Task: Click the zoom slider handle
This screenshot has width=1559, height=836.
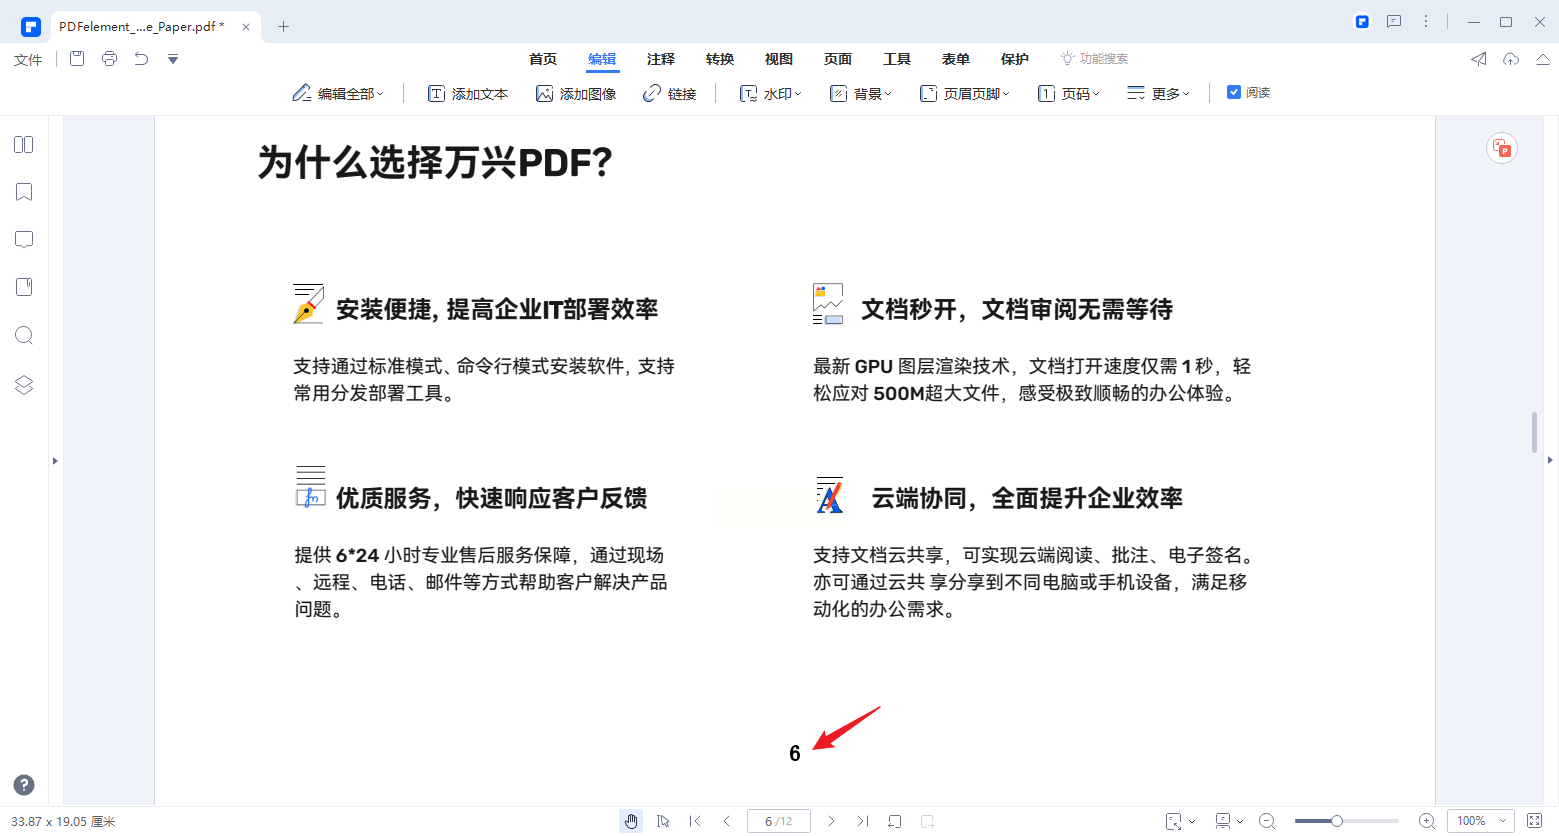Action: 1336,821
